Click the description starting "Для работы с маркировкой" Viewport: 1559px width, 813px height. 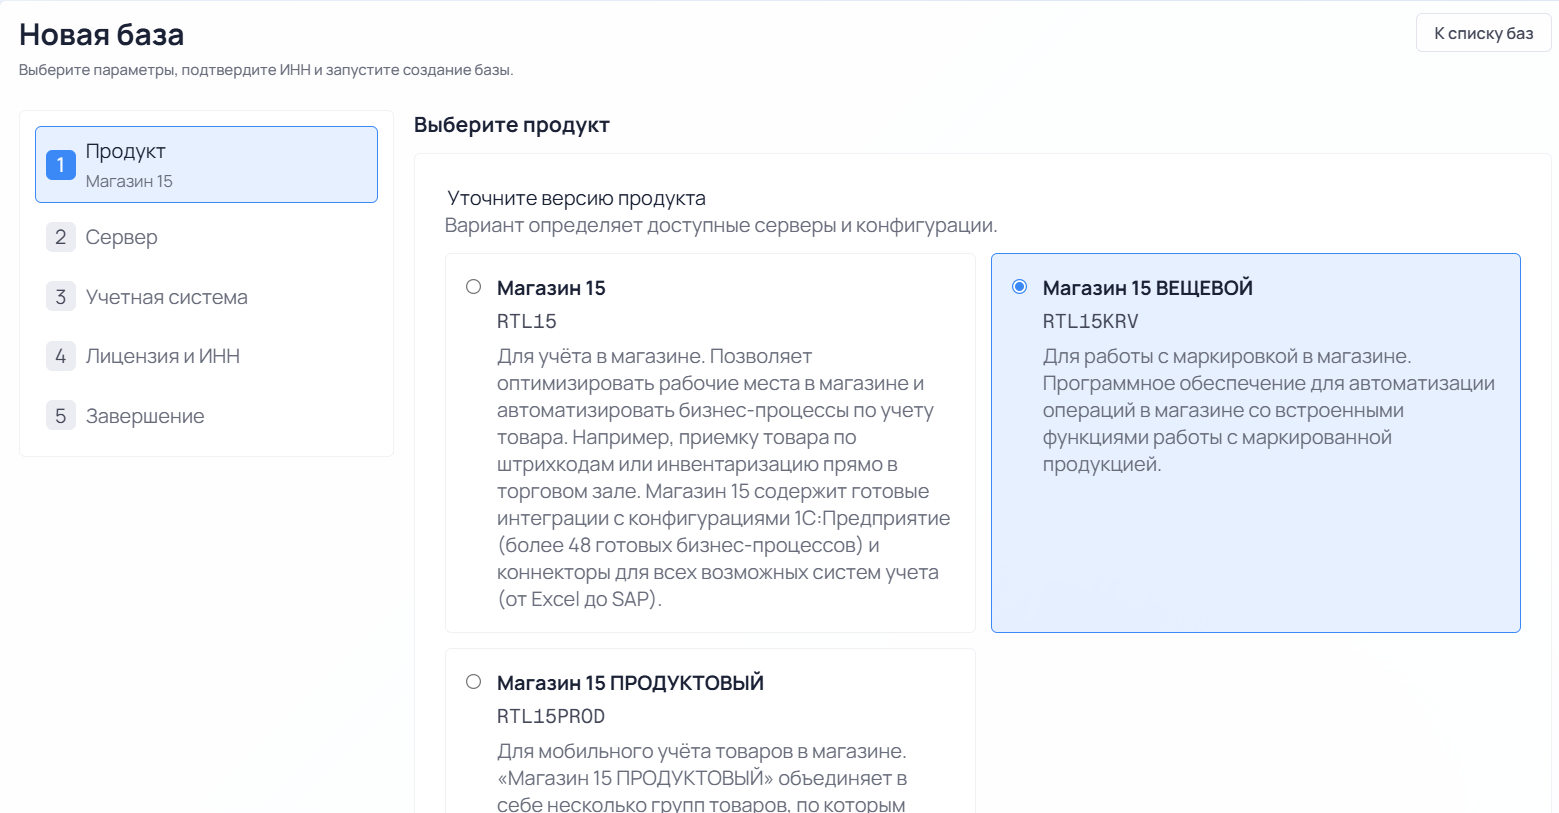pos(1269,410)
